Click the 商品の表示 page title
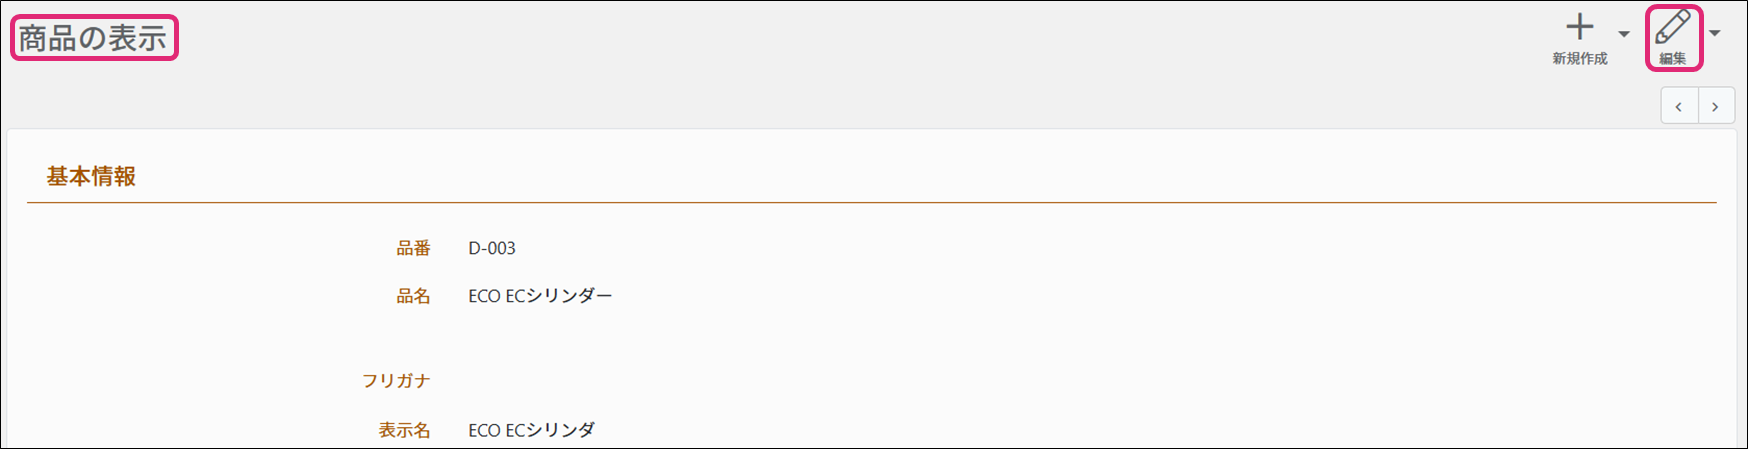The width and height of the screenshot is (1748, 449). 93,38
